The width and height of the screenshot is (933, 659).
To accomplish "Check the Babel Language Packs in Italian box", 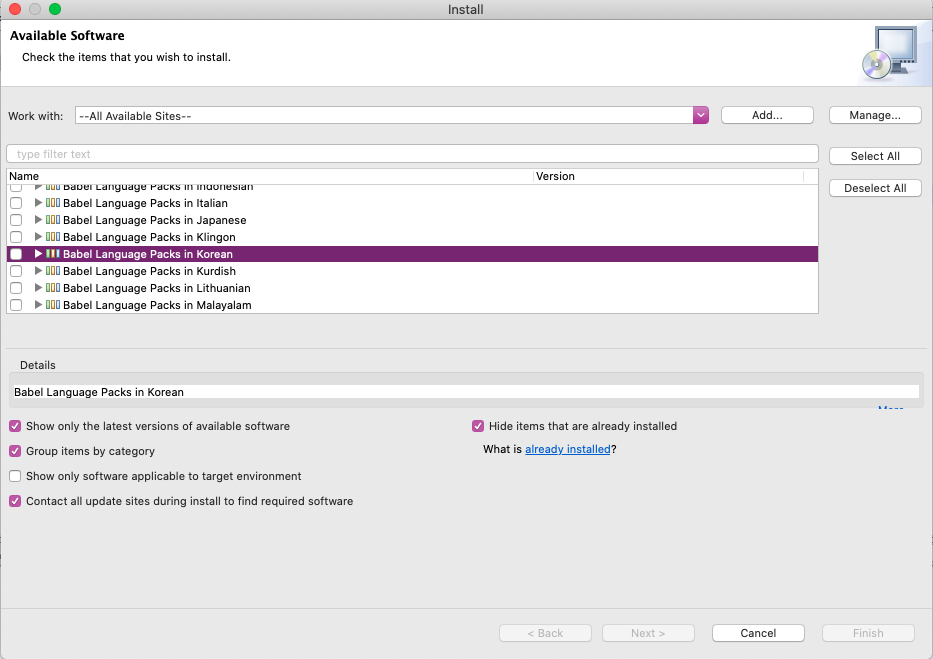I will 16,203.
